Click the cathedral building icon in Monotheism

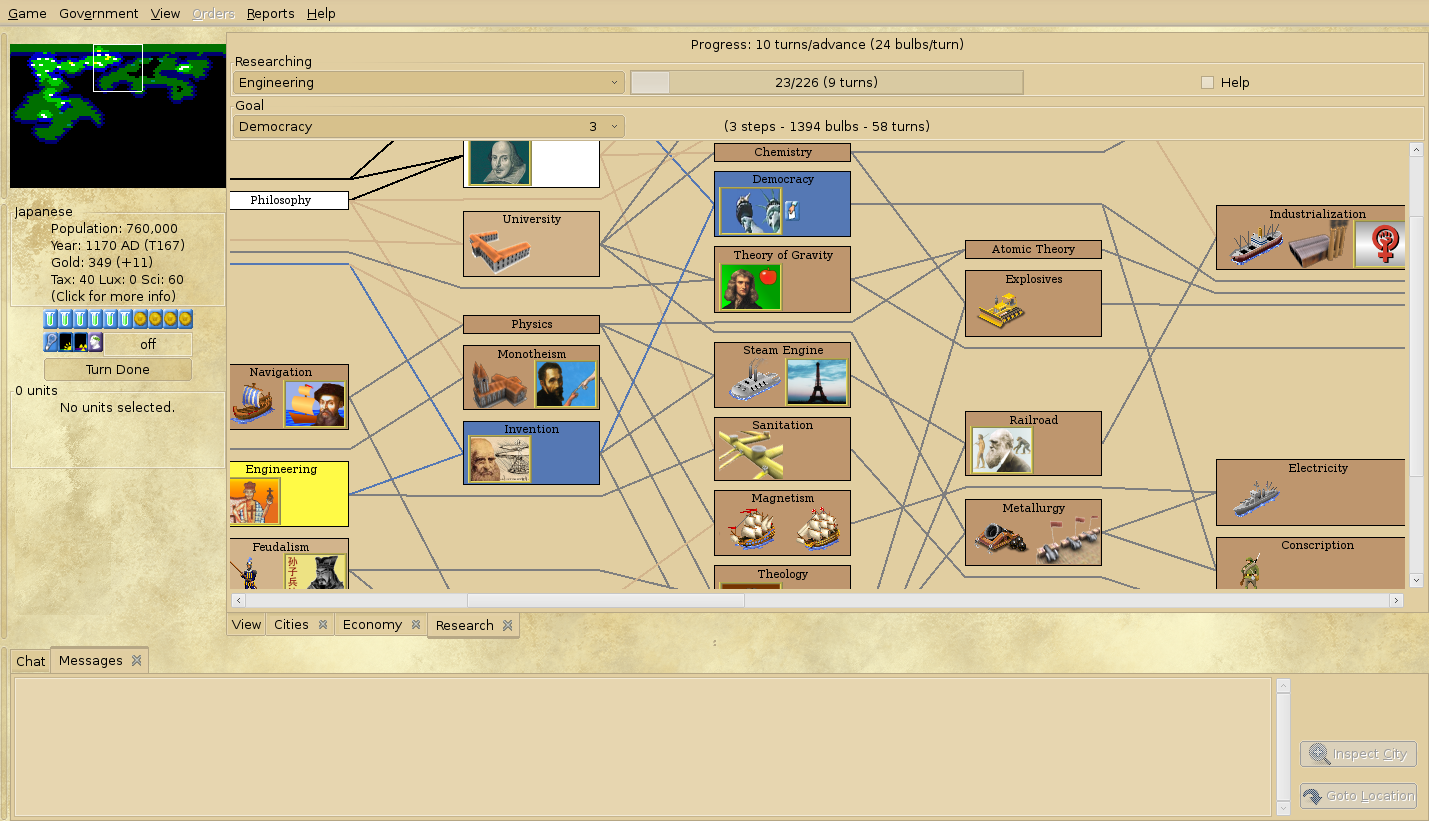(499, 385)
